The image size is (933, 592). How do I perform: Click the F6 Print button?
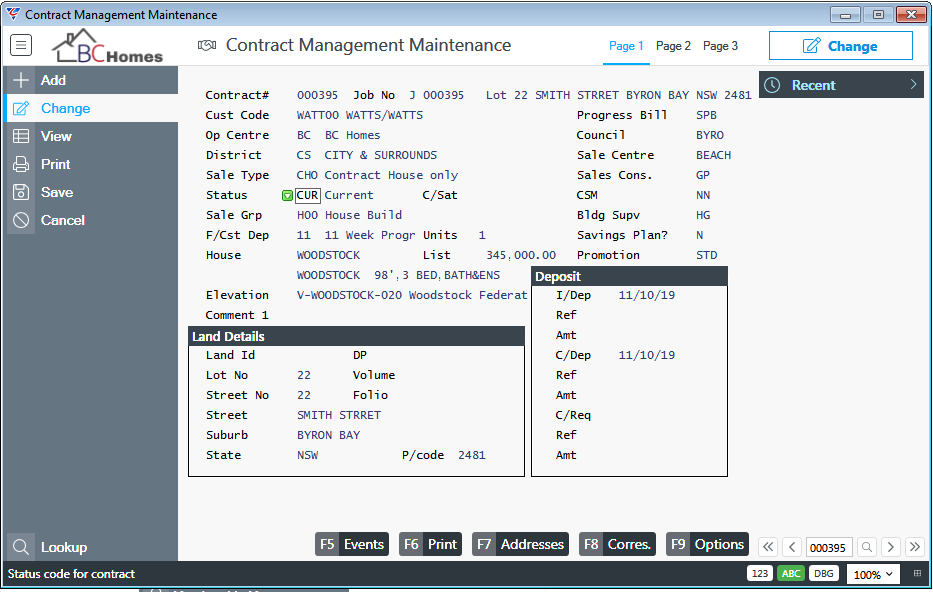(x=430, y=544)
